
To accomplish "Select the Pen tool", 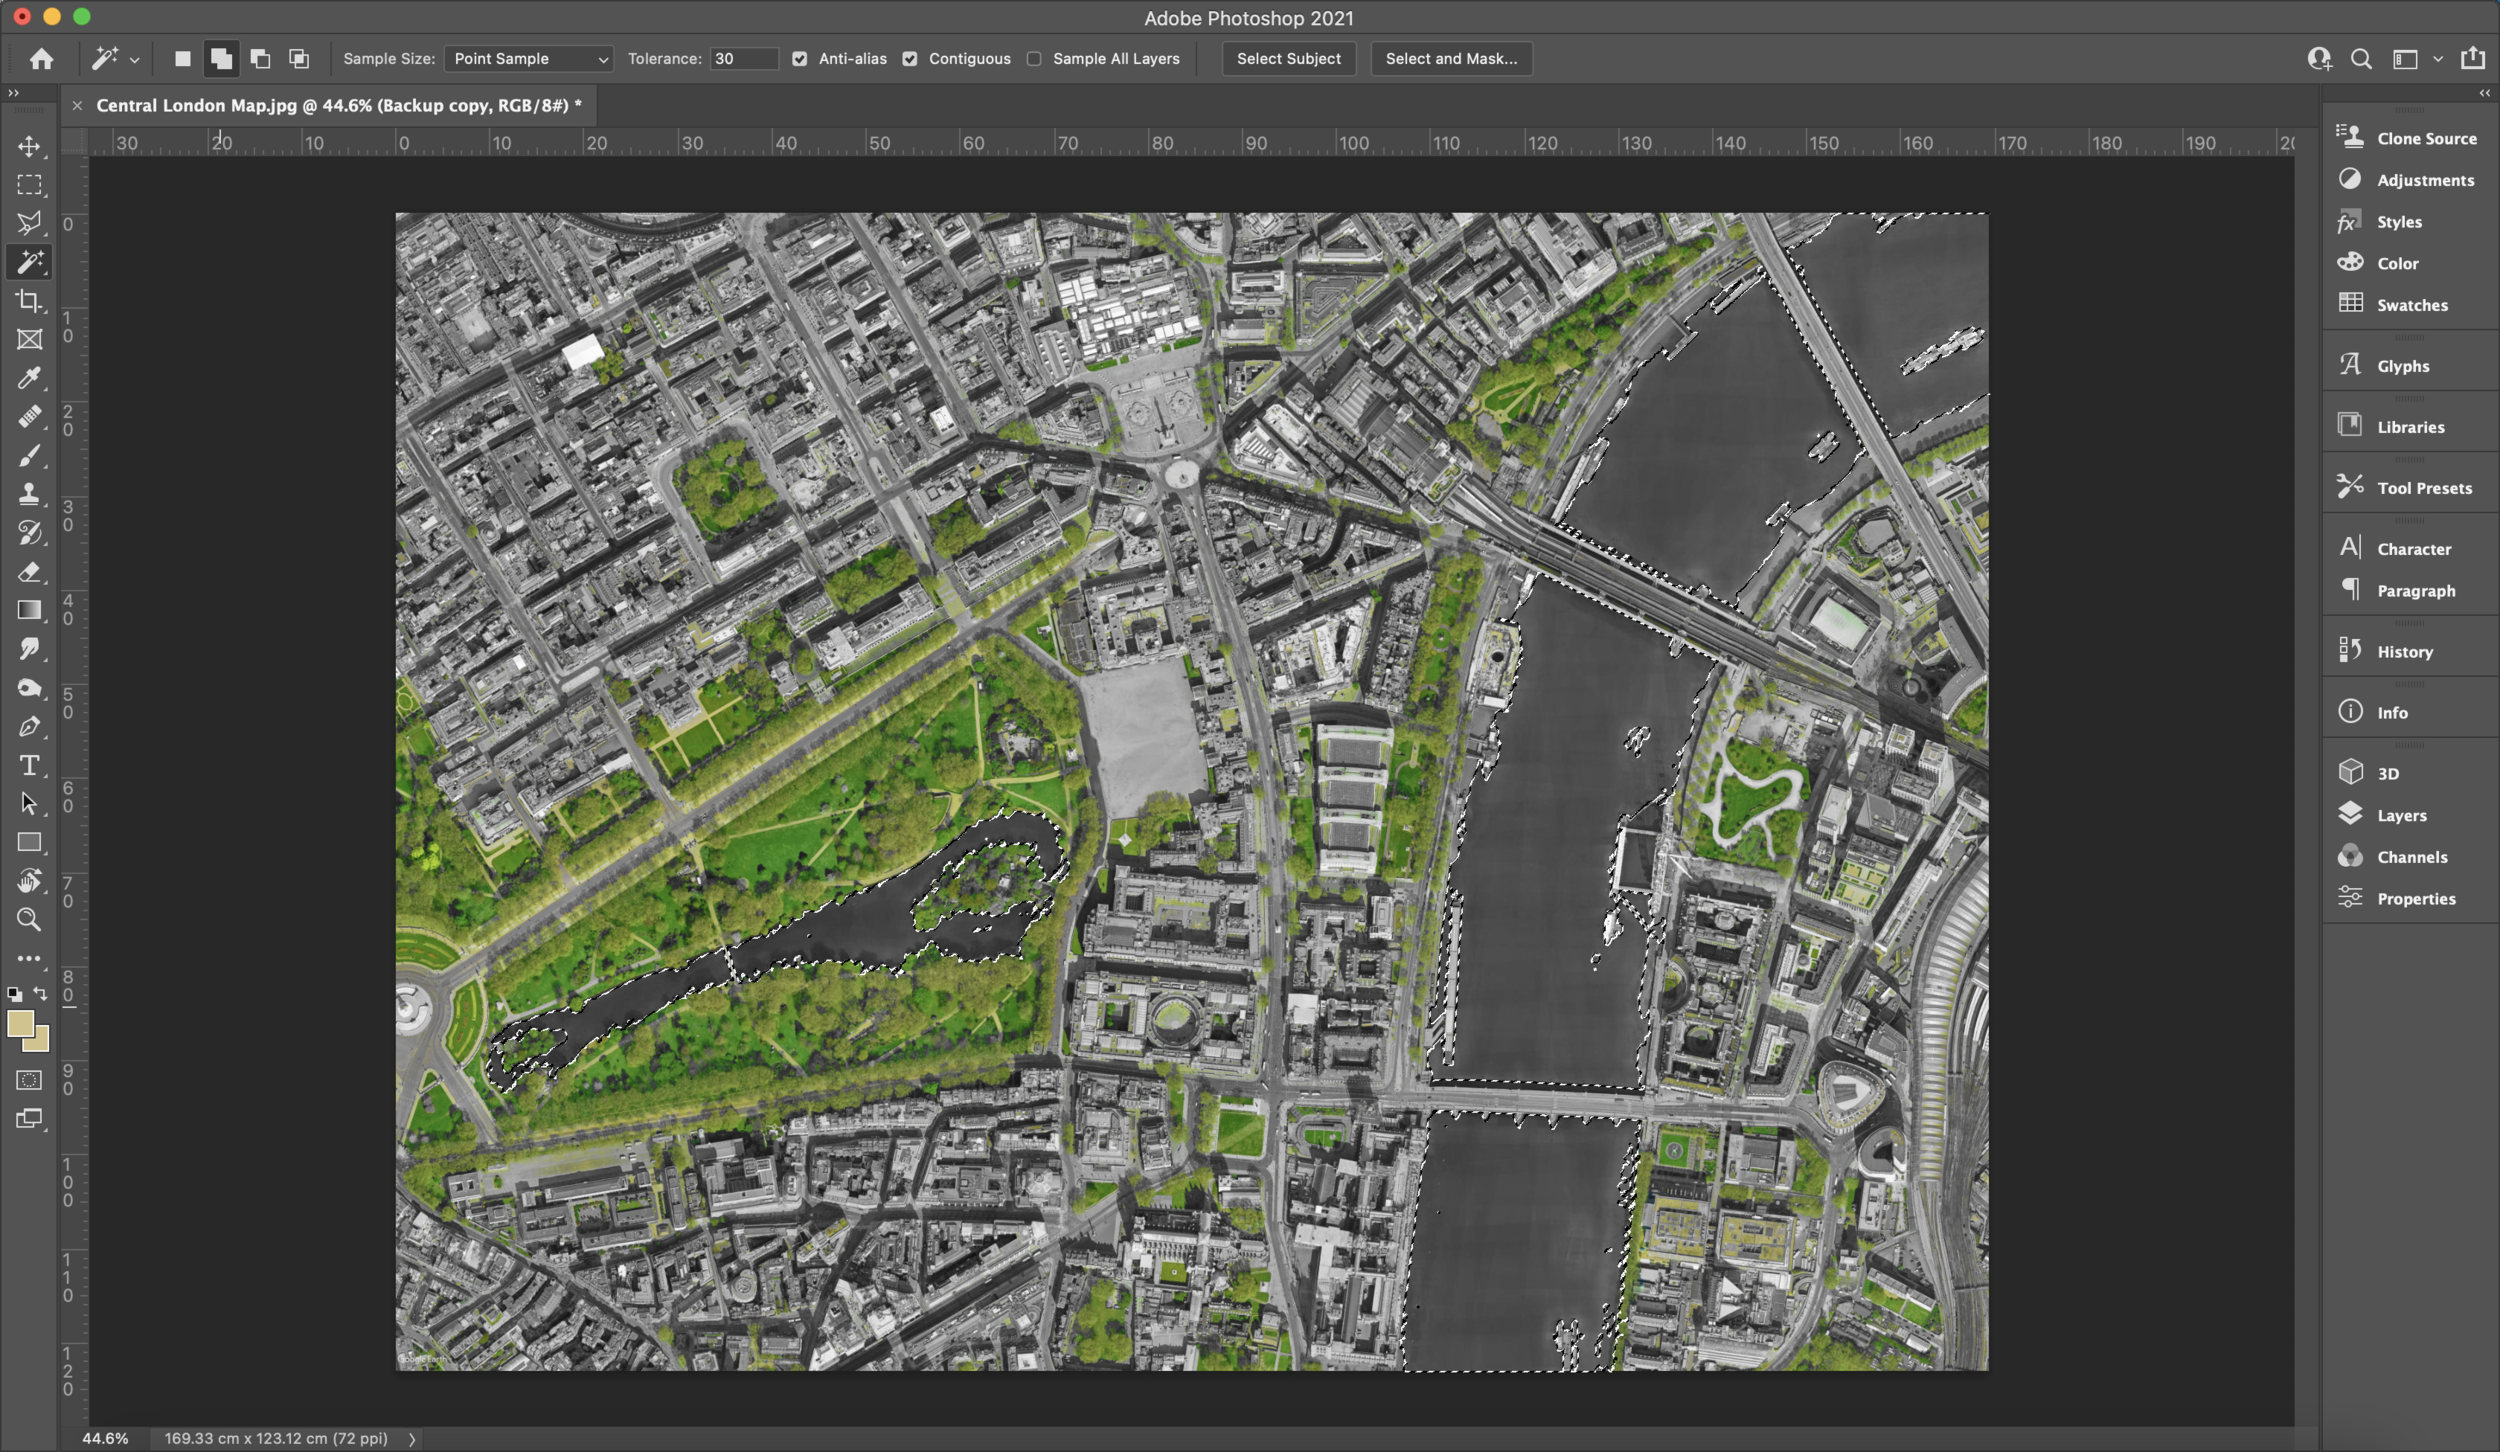I will click(29, 727).
